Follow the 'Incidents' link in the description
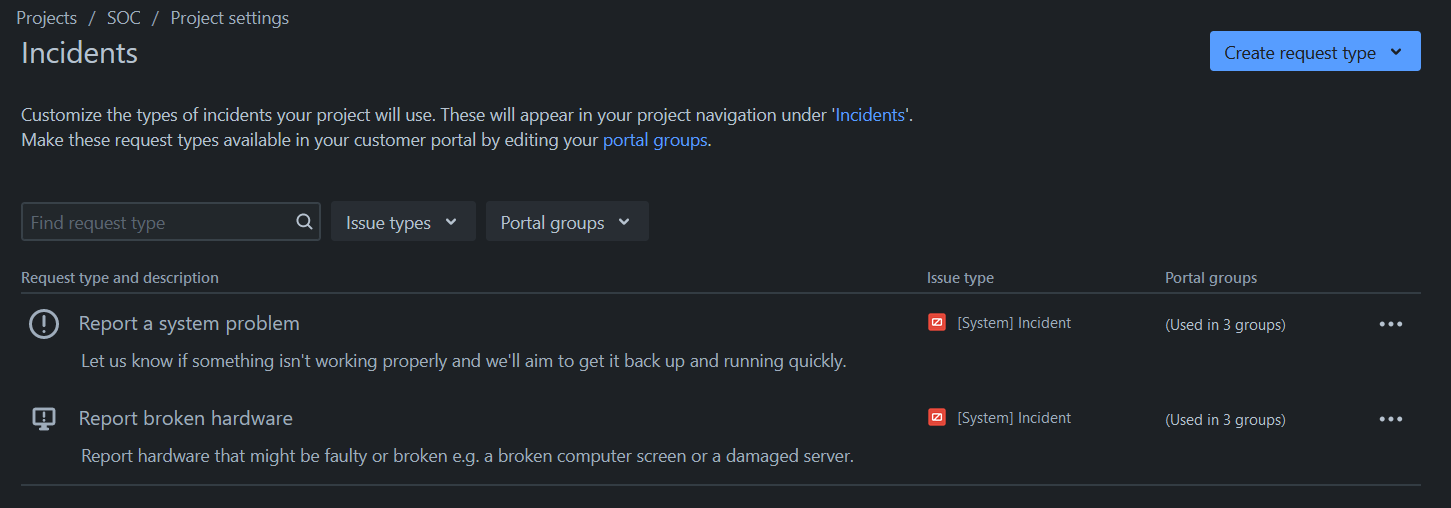This screenshot has width=1451, height=508. 871,115
